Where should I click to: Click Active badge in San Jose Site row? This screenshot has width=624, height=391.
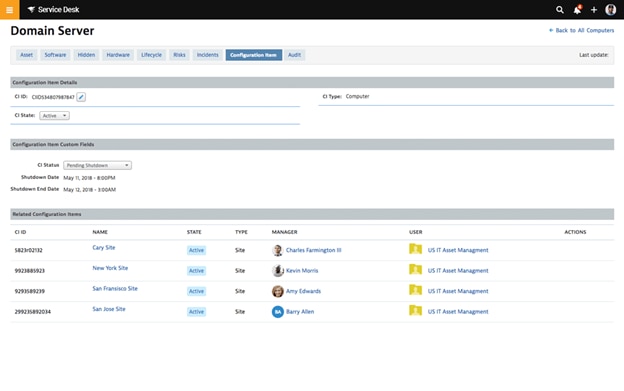pyautogui.click(x=196, y=311)
